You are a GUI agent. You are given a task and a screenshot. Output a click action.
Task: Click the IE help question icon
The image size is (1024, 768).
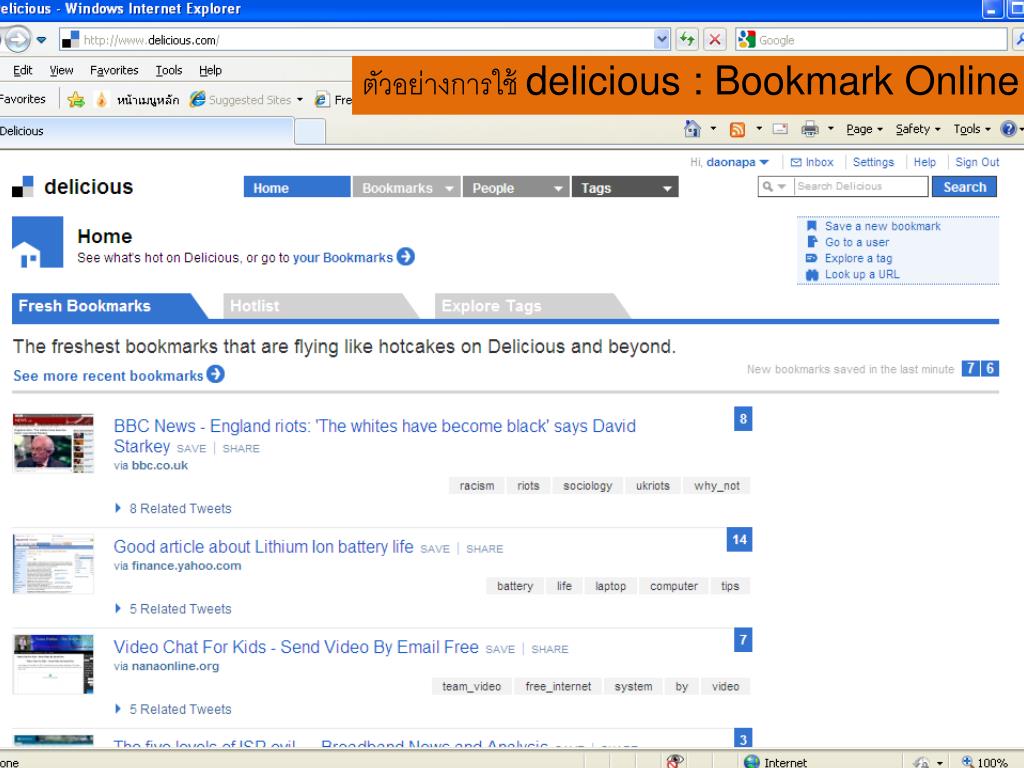pos(1008,129)
